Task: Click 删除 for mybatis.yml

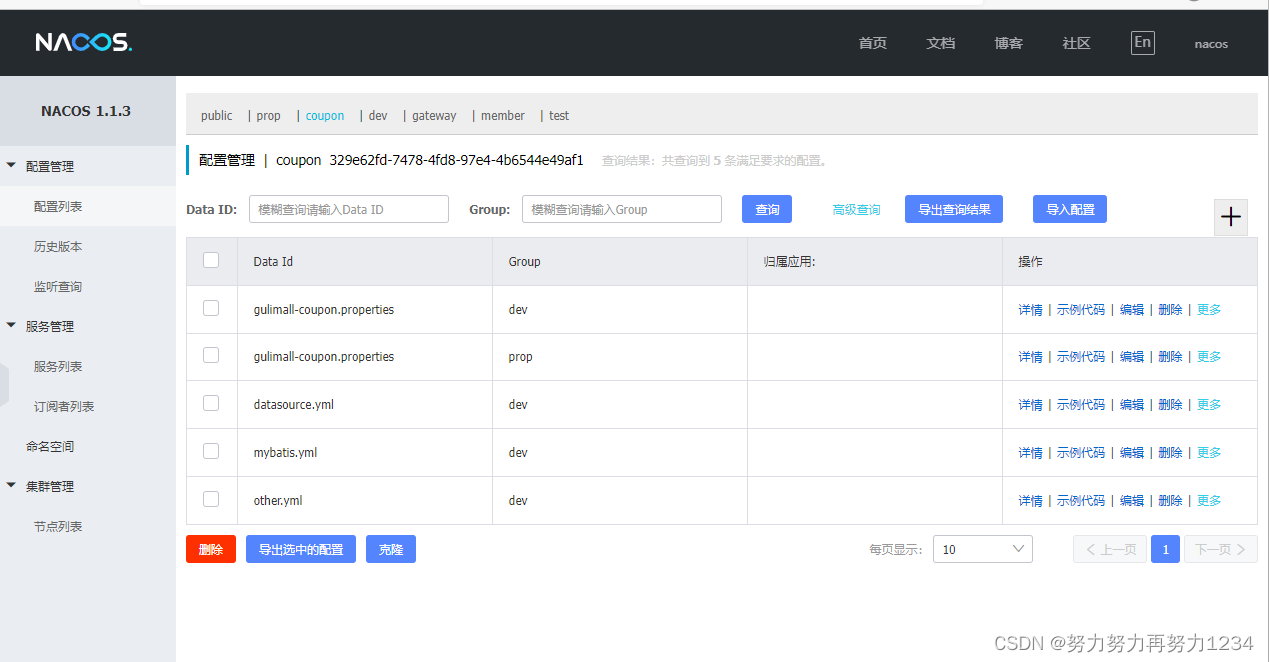Action: point(1170,453)
